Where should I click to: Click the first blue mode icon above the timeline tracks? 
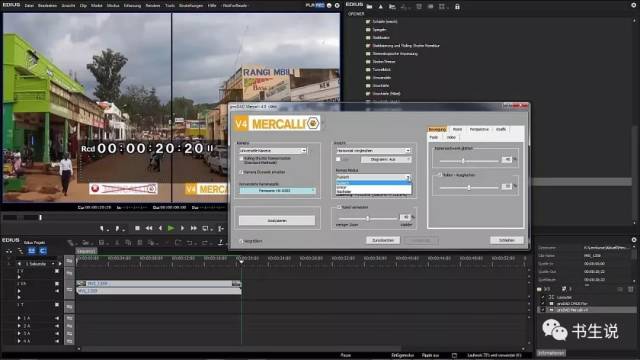(31, 251)
